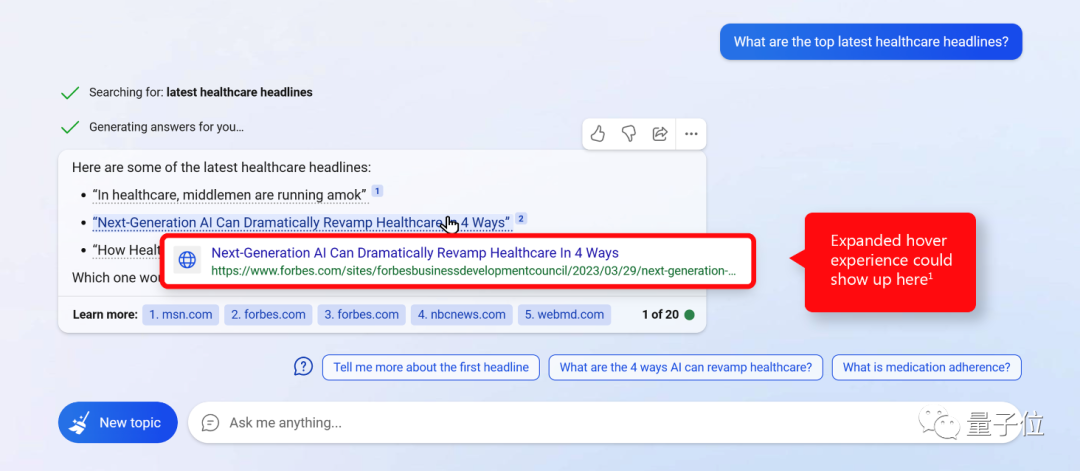Open source 3. forbes.com

click(362, 315)
